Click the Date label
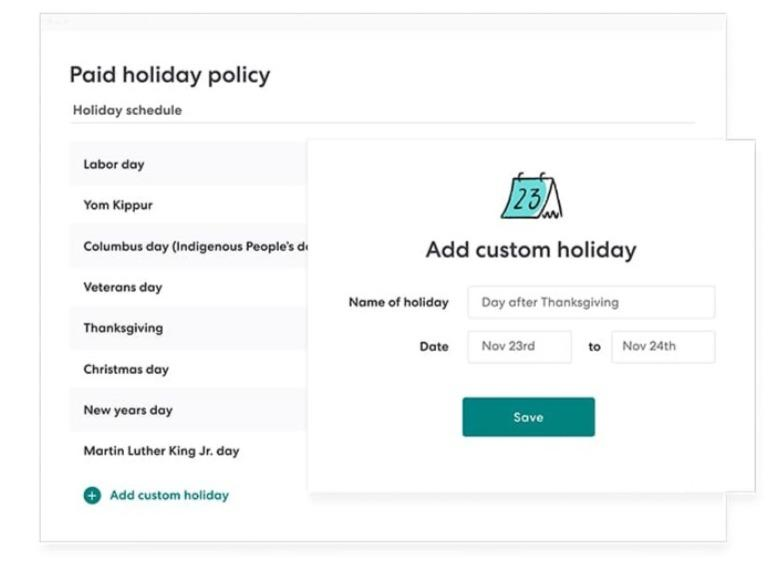Screen dimensions: 780x576 pyautogui.click(x=434, y=347)
